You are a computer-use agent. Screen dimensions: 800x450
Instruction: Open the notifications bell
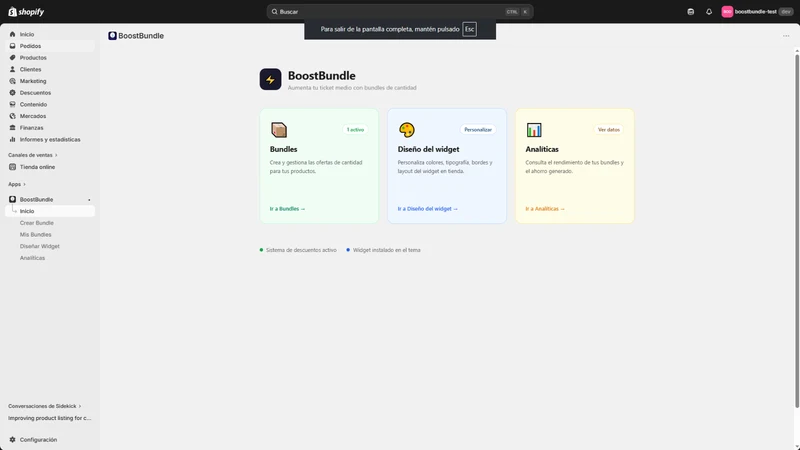(709, 12)
